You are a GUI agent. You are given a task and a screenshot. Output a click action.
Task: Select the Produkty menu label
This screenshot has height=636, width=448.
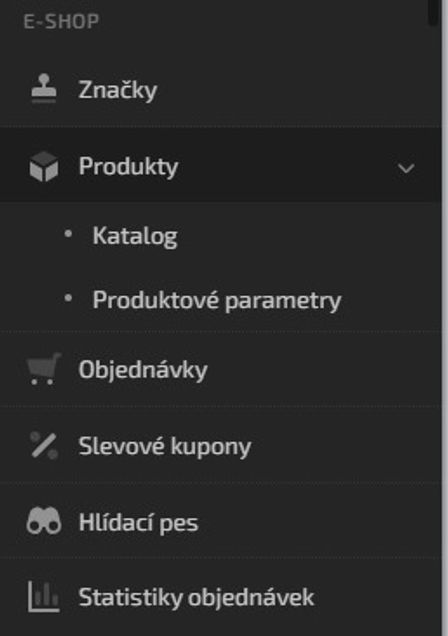pyautogui.click(x=129, y=166)
